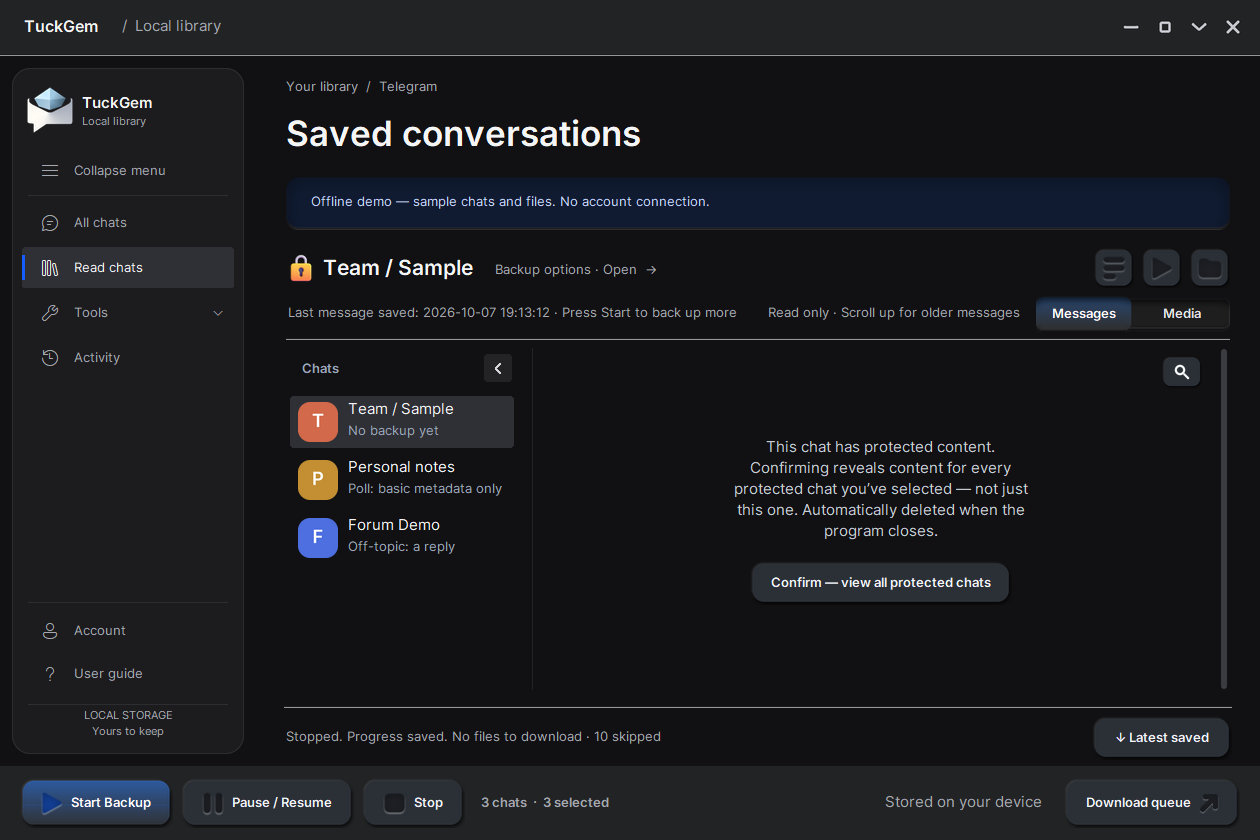The image size is (1260, 840).
Task: Click the TuckGem envelope gem logo
Action: [50, 110]
